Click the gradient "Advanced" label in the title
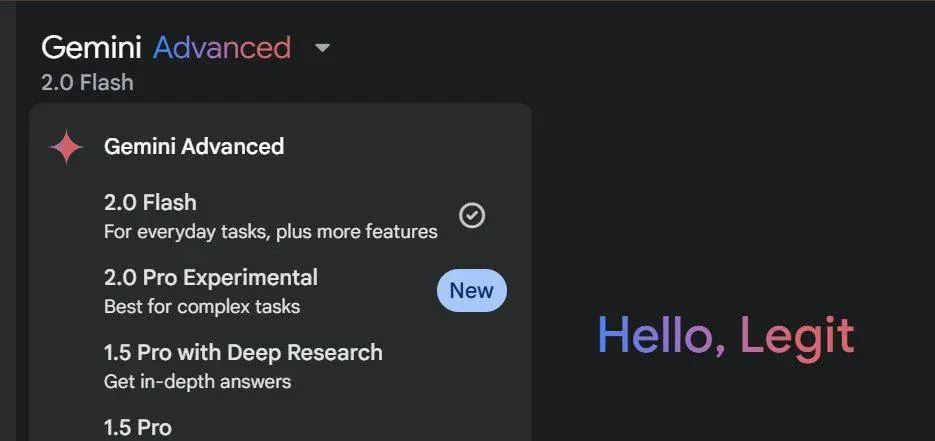Image resolution: width=935 pixels, height=441 pixels. click(222, 47)
